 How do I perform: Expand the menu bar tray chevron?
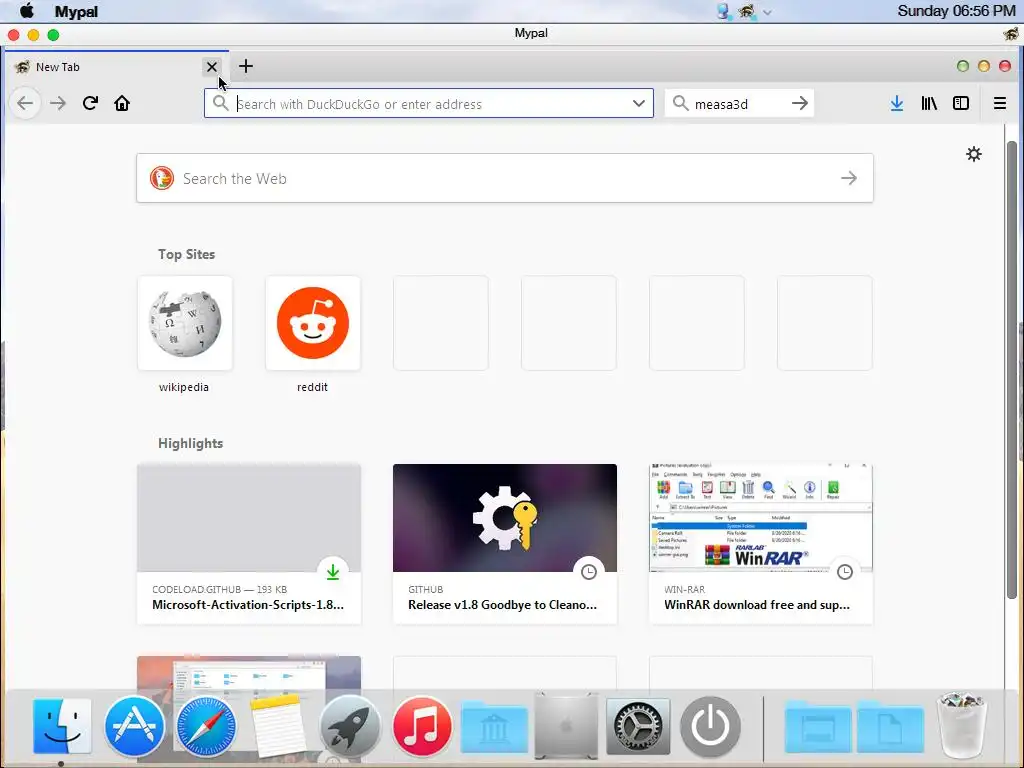(767, 12)
